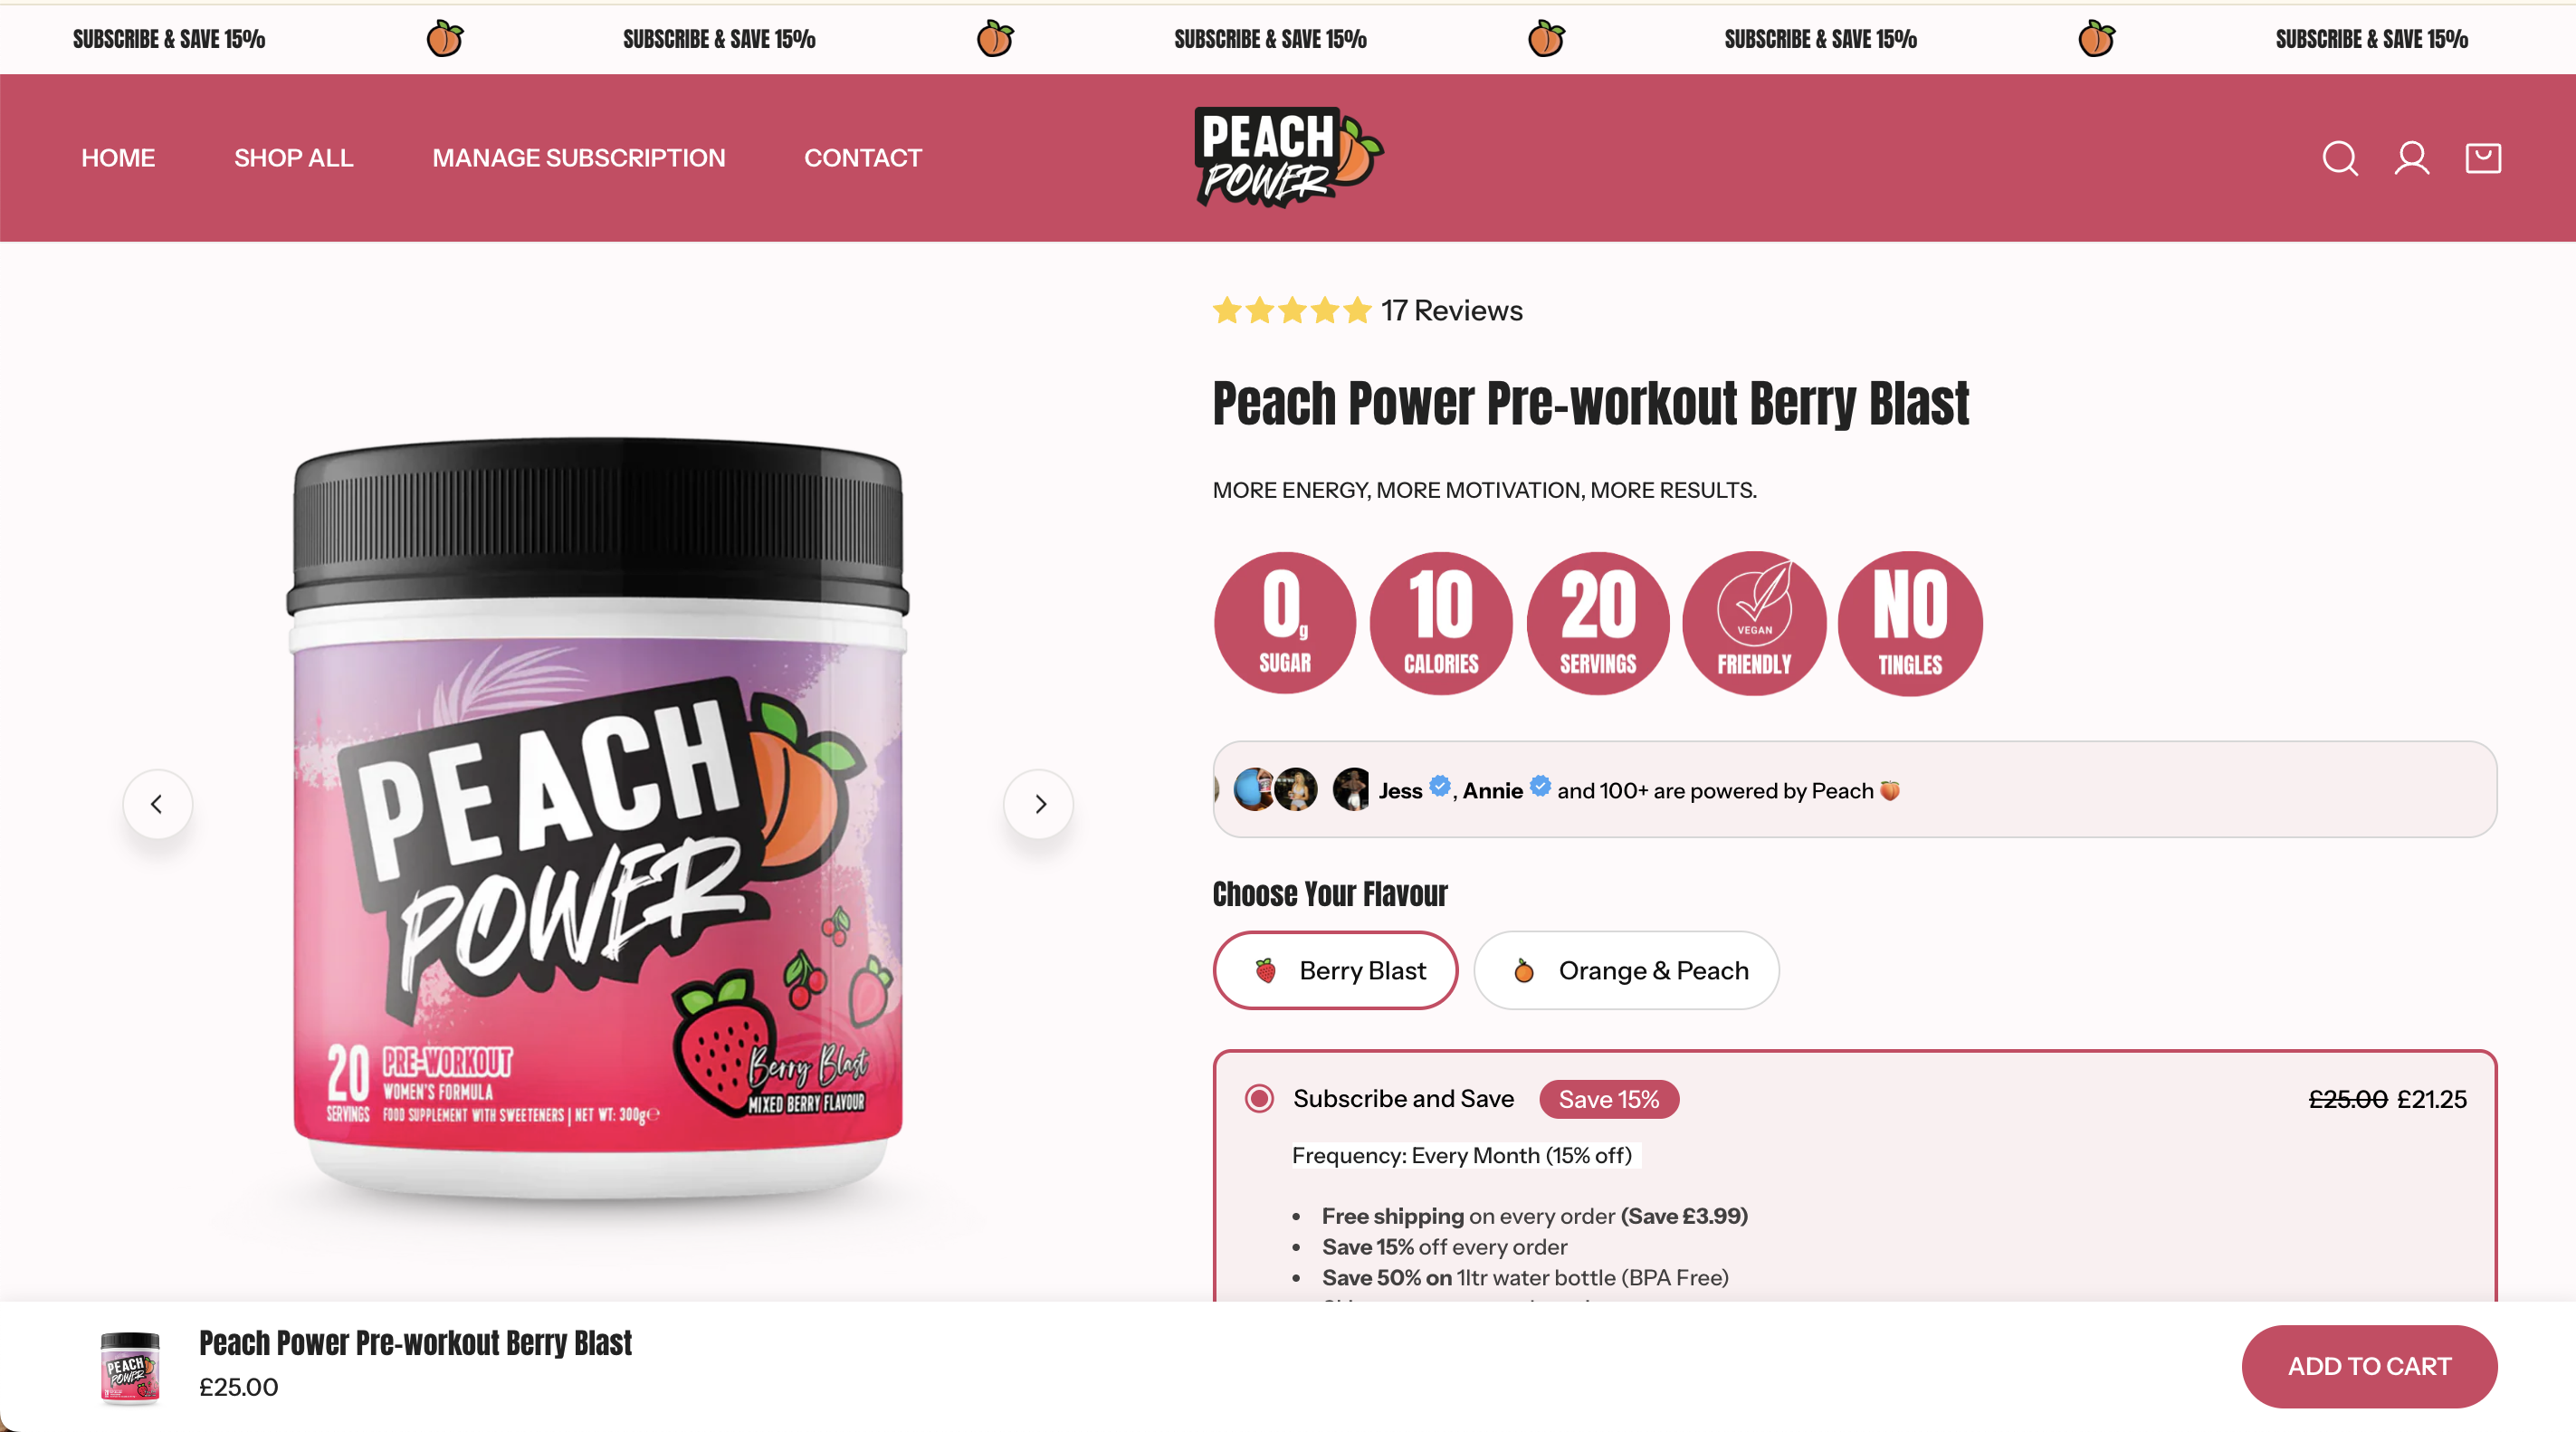Show the previous product image
Viewport: 2576px width, 1432px height.
(x=157, y=803)
